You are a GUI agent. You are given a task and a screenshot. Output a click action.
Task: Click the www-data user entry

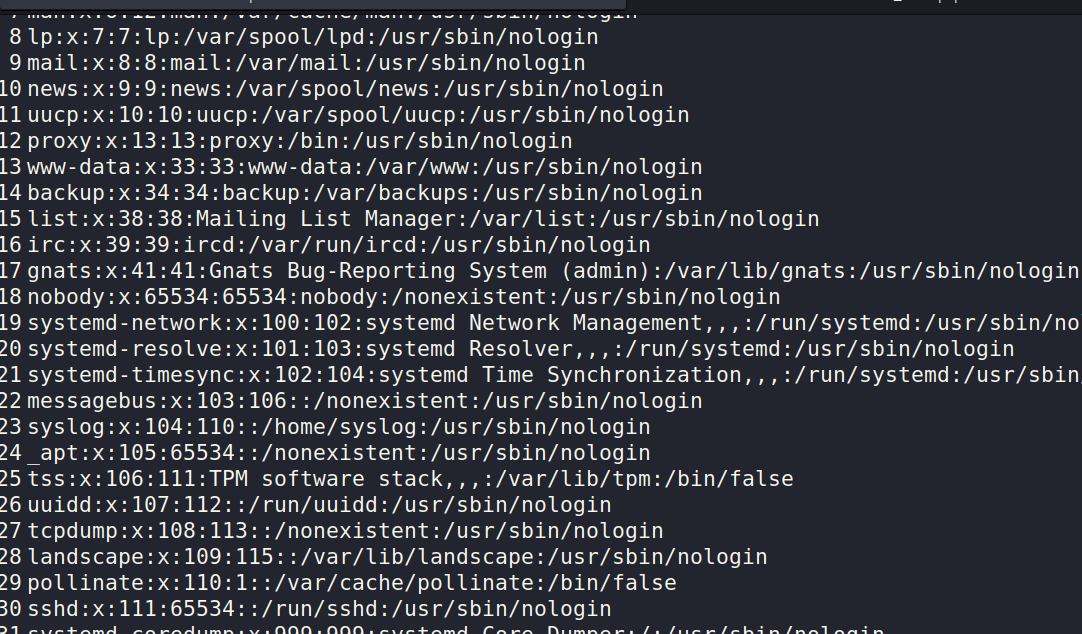[365, 167]
